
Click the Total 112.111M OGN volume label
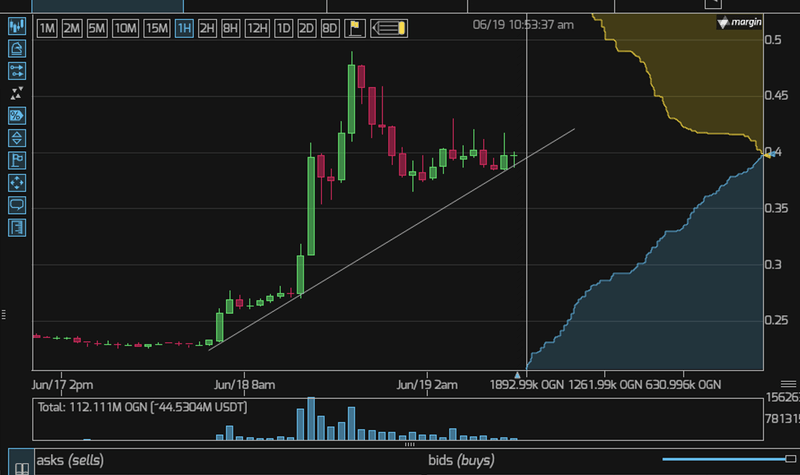[x=142, y=407]
